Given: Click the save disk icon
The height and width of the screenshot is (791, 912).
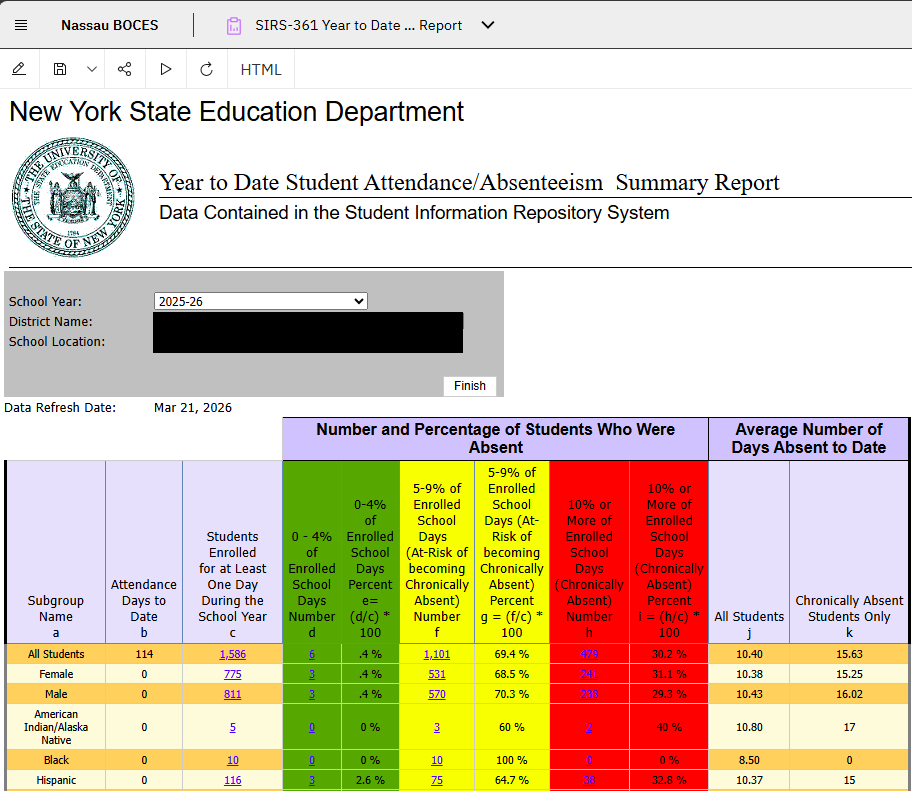Looking at the screenshot, I should [60, 69].
